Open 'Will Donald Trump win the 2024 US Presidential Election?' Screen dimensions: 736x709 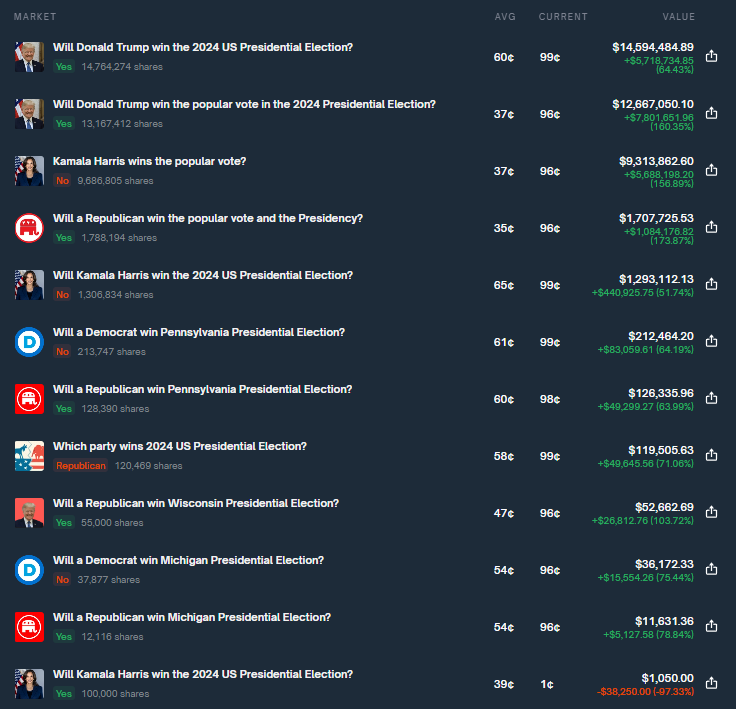(202, 47)
